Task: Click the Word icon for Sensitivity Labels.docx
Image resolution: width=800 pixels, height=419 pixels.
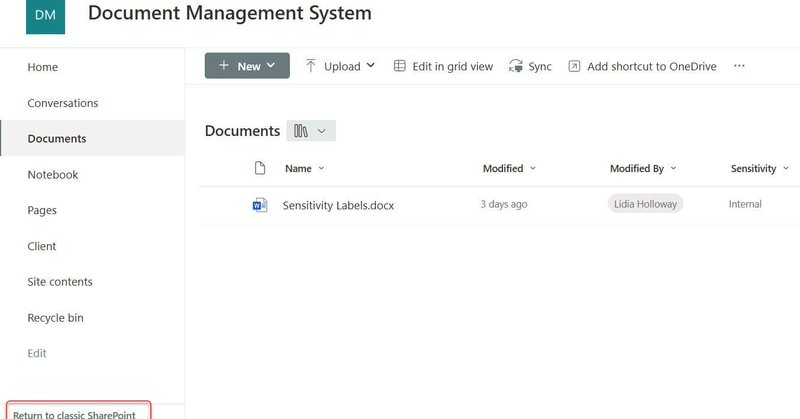Action: pos(260,205)
